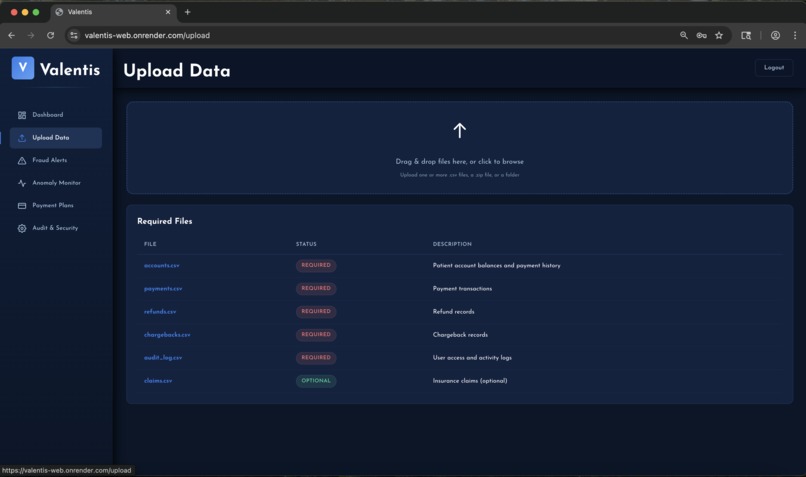Close the Valentis browser tab
Image resolution: width=806 pixels, height=477 pixels.
point(168,12)
